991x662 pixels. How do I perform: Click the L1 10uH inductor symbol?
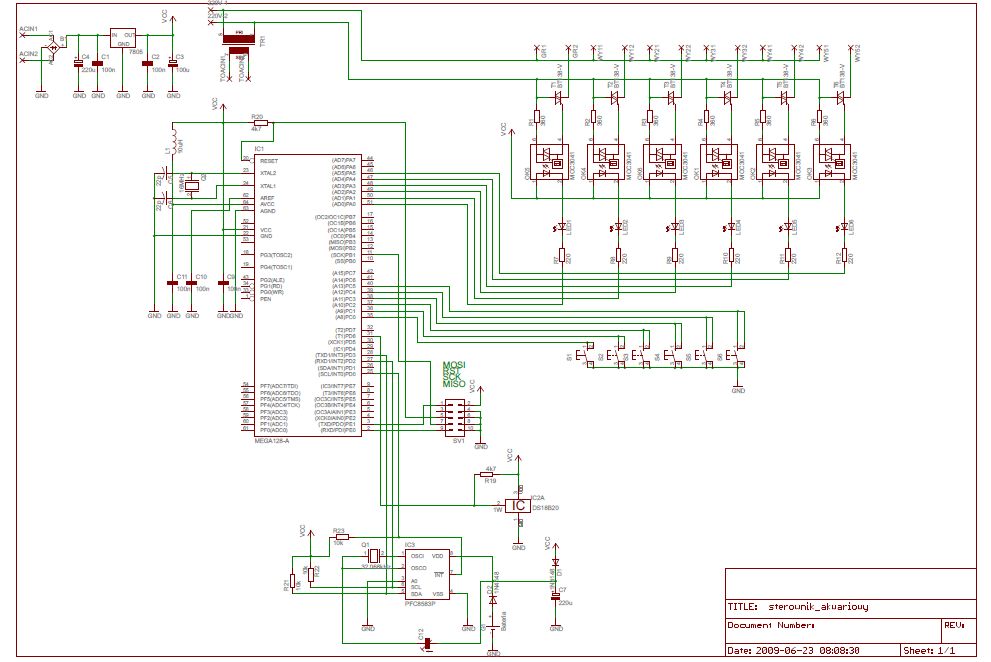coord(174,142)
